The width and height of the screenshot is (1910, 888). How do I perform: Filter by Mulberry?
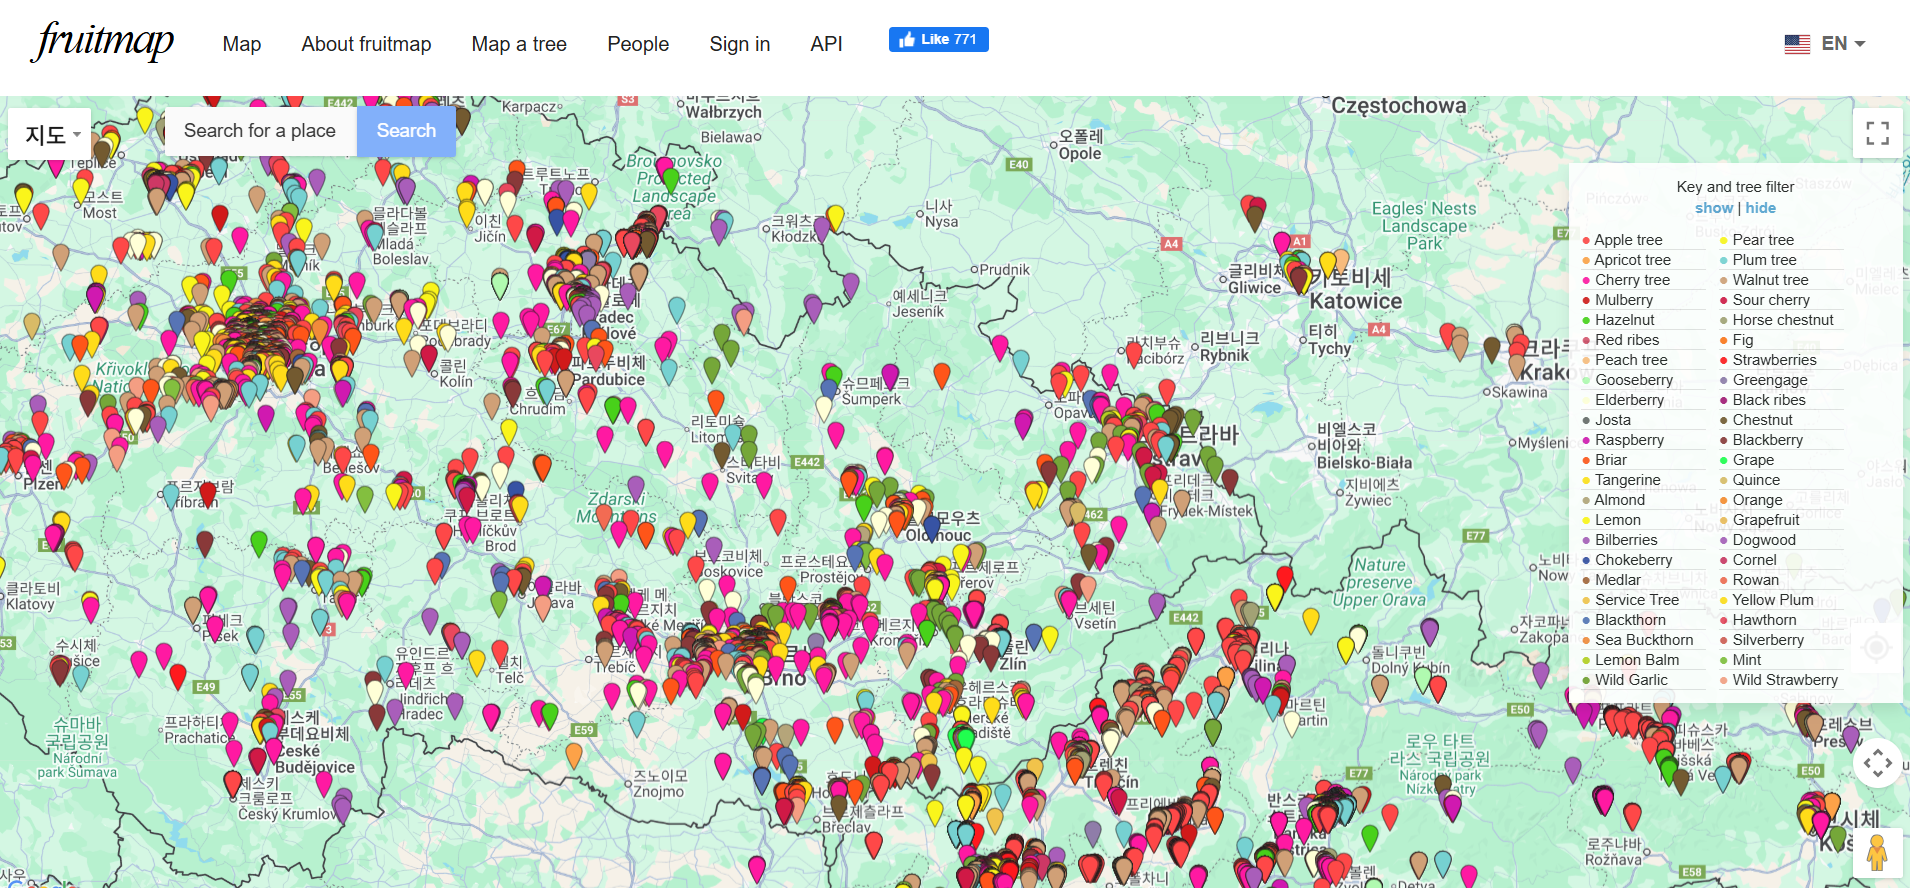[x=1623, y=300]
